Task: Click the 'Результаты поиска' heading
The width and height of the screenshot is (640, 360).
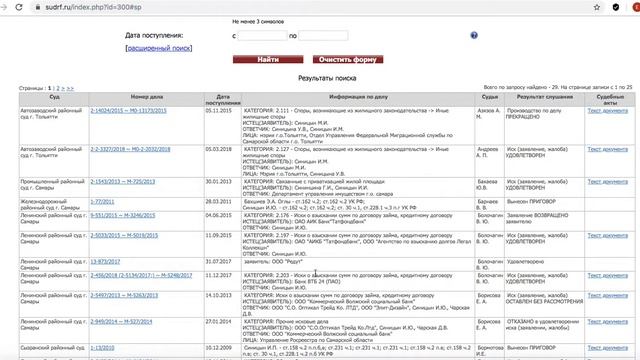Action: click(x=327, y=78)
